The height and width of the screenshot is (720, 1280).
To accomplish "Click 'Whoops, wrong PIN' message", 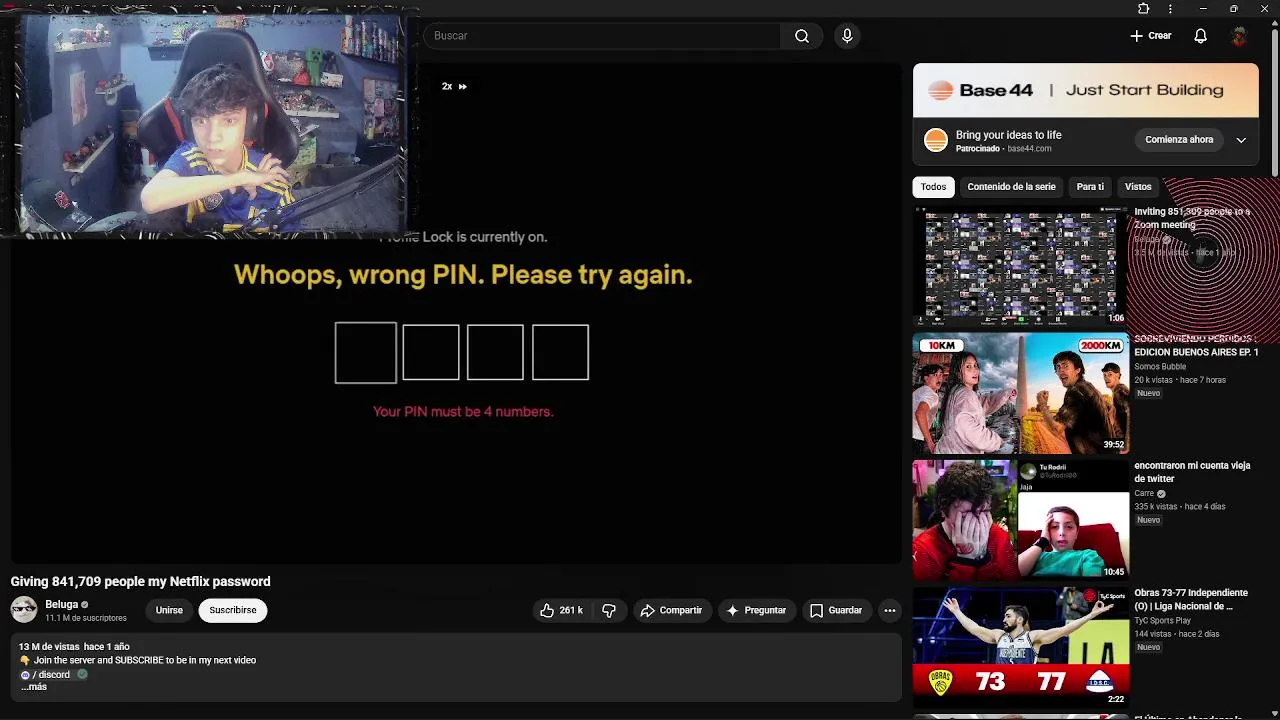I will point(463,275).
